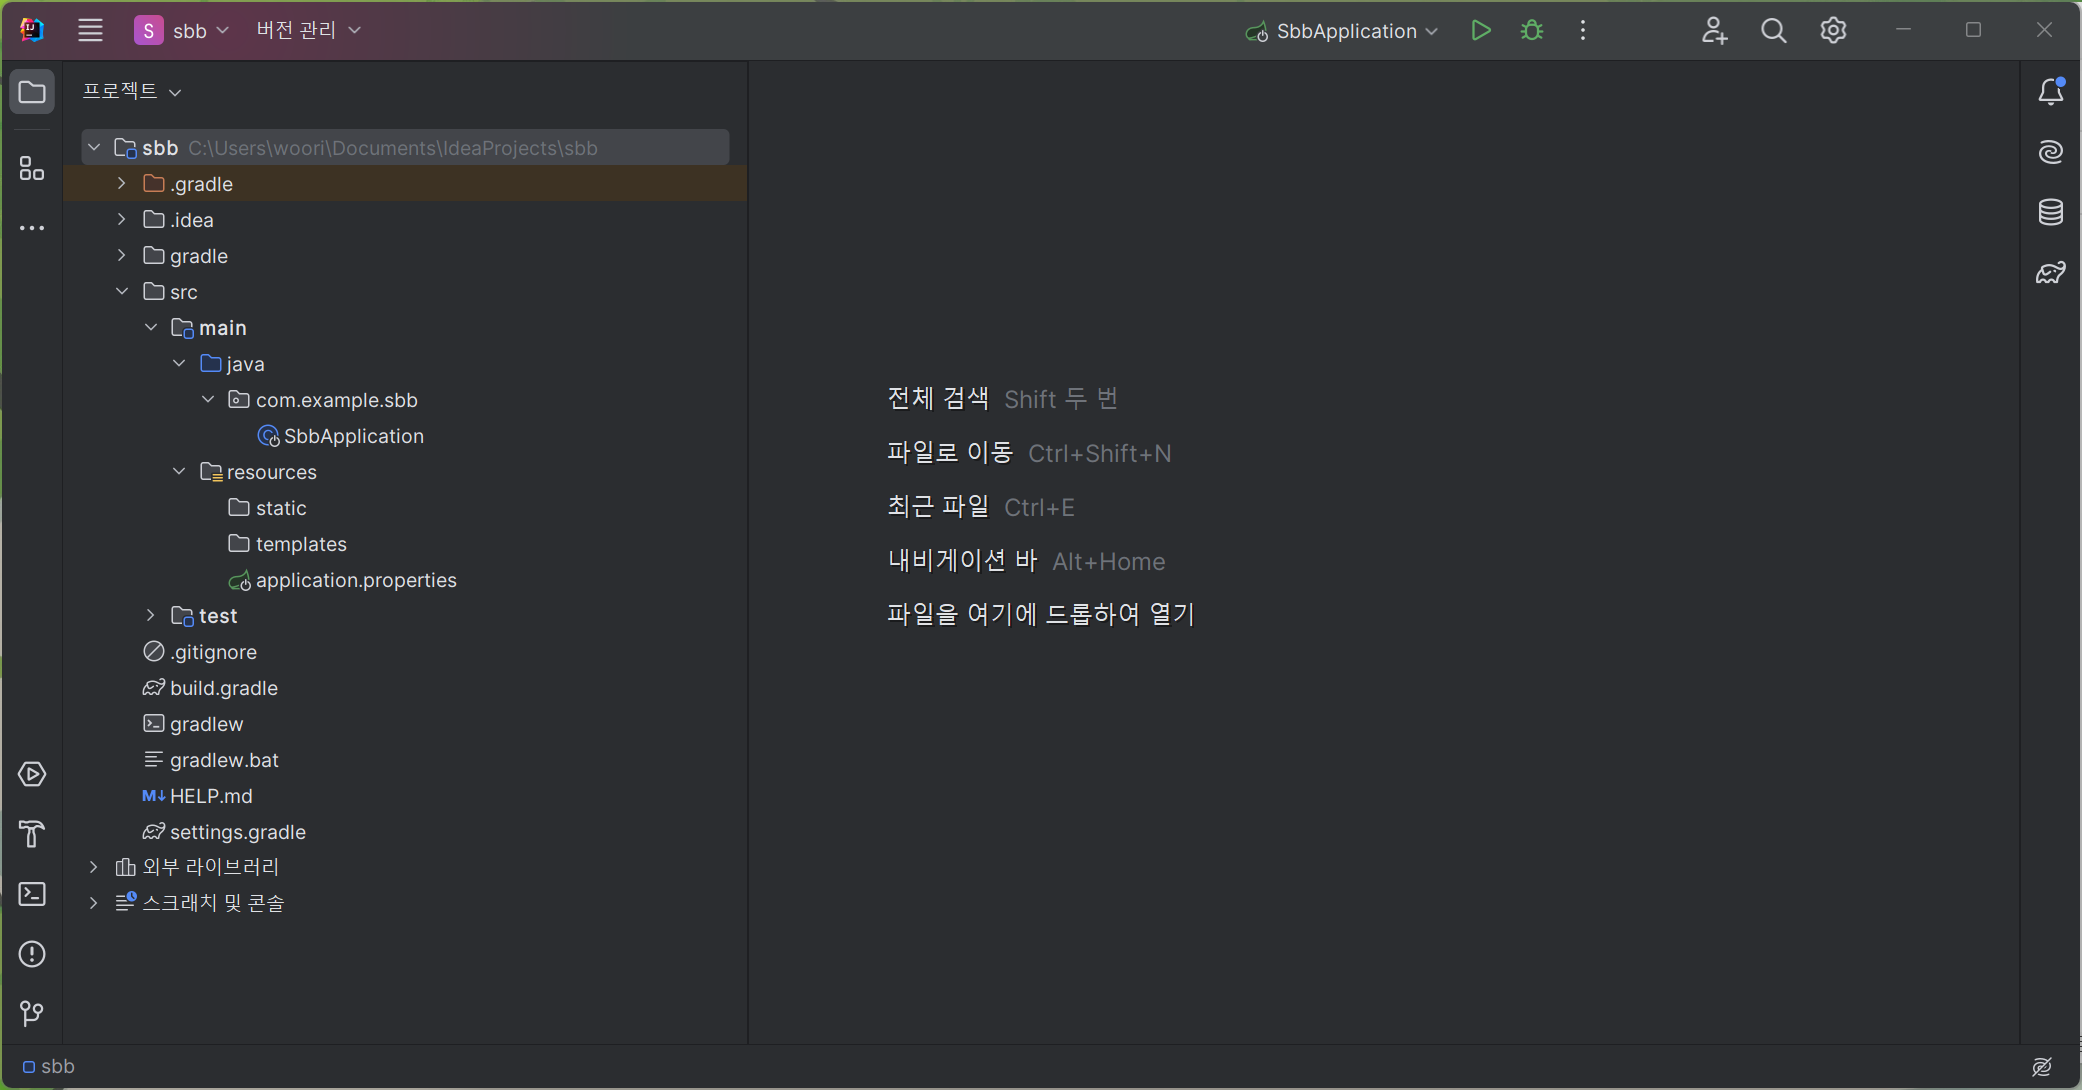2082x1090 pixels.
Task: Expand the .gradle folder
Action: [x=122, y=184]
